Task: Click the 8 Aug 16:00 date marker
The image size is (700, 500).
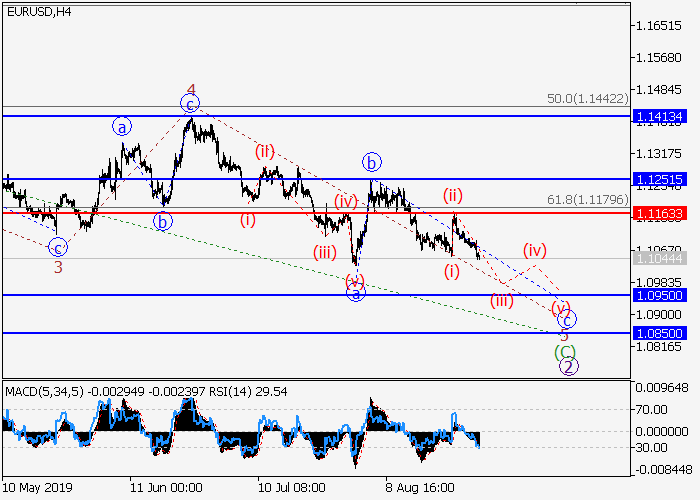Action: coord(422,489)
